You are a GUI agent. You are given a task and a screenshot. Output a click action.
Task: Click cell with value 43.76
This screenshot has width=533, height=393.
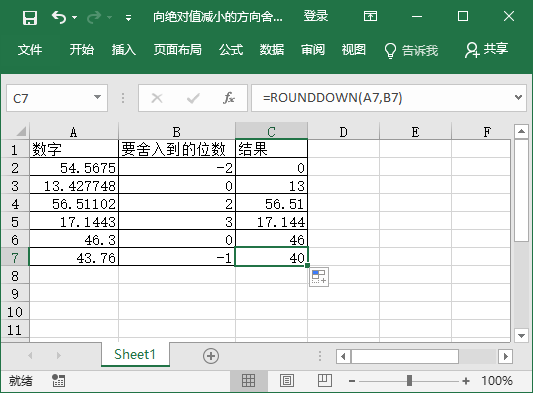coord(74,257)
